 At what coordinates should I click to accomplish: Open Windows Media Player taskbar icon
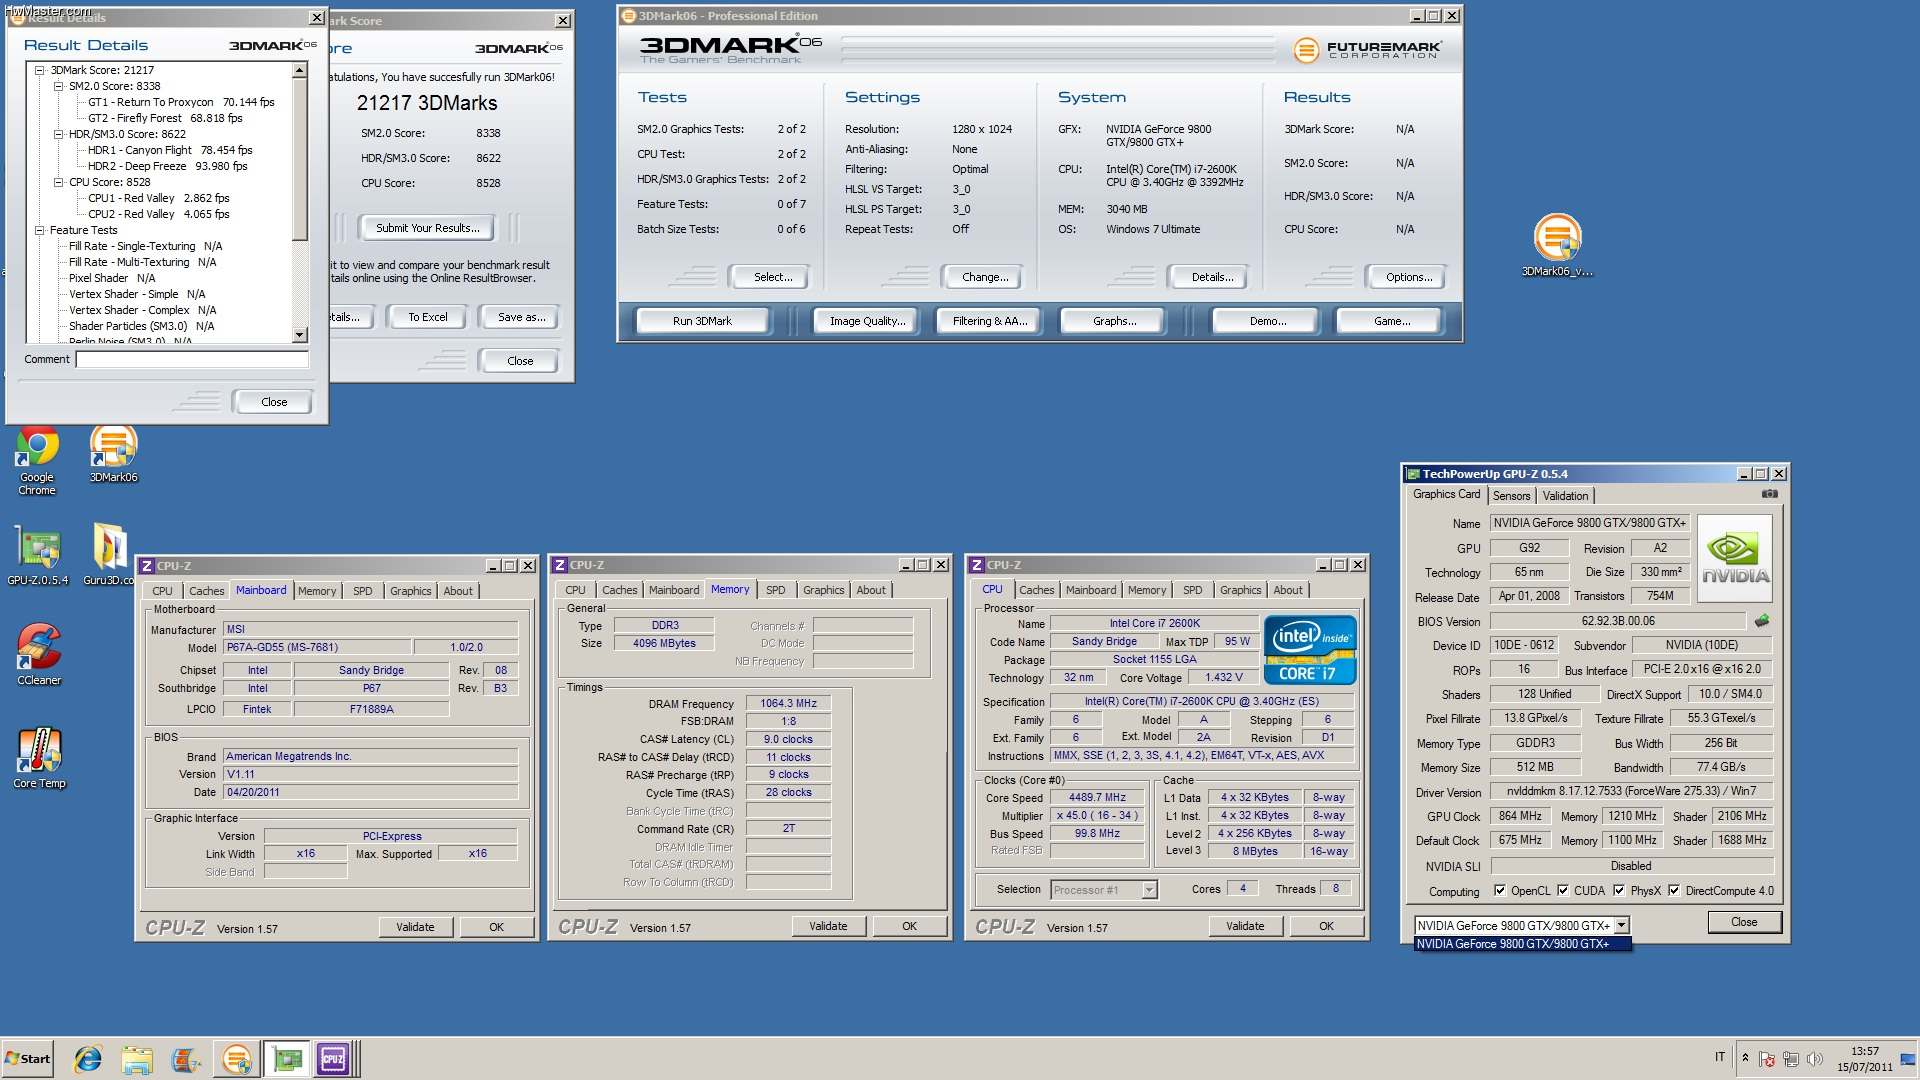[x=185, y=1058]
